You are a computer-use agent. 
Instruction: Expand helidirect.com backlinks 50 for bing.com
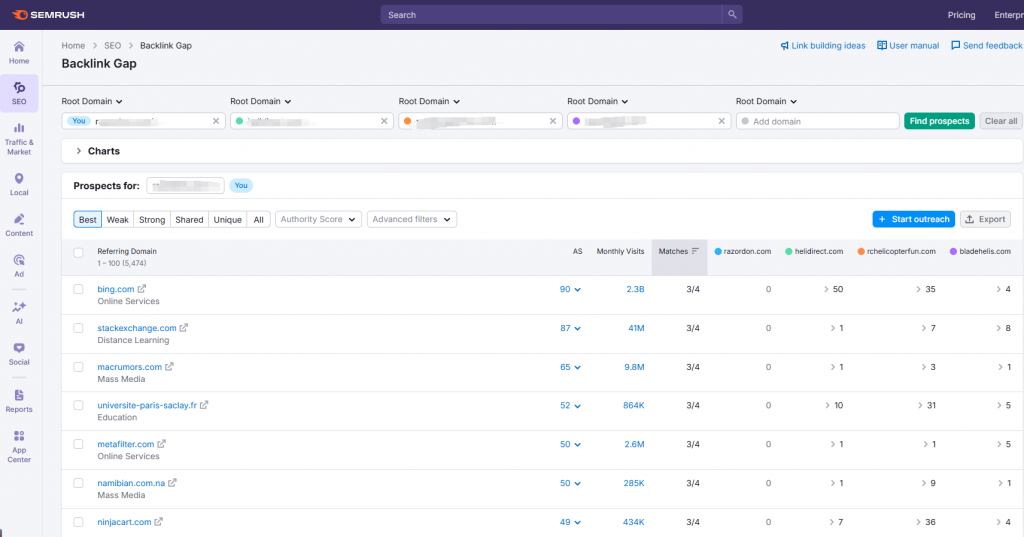[833, 289]
